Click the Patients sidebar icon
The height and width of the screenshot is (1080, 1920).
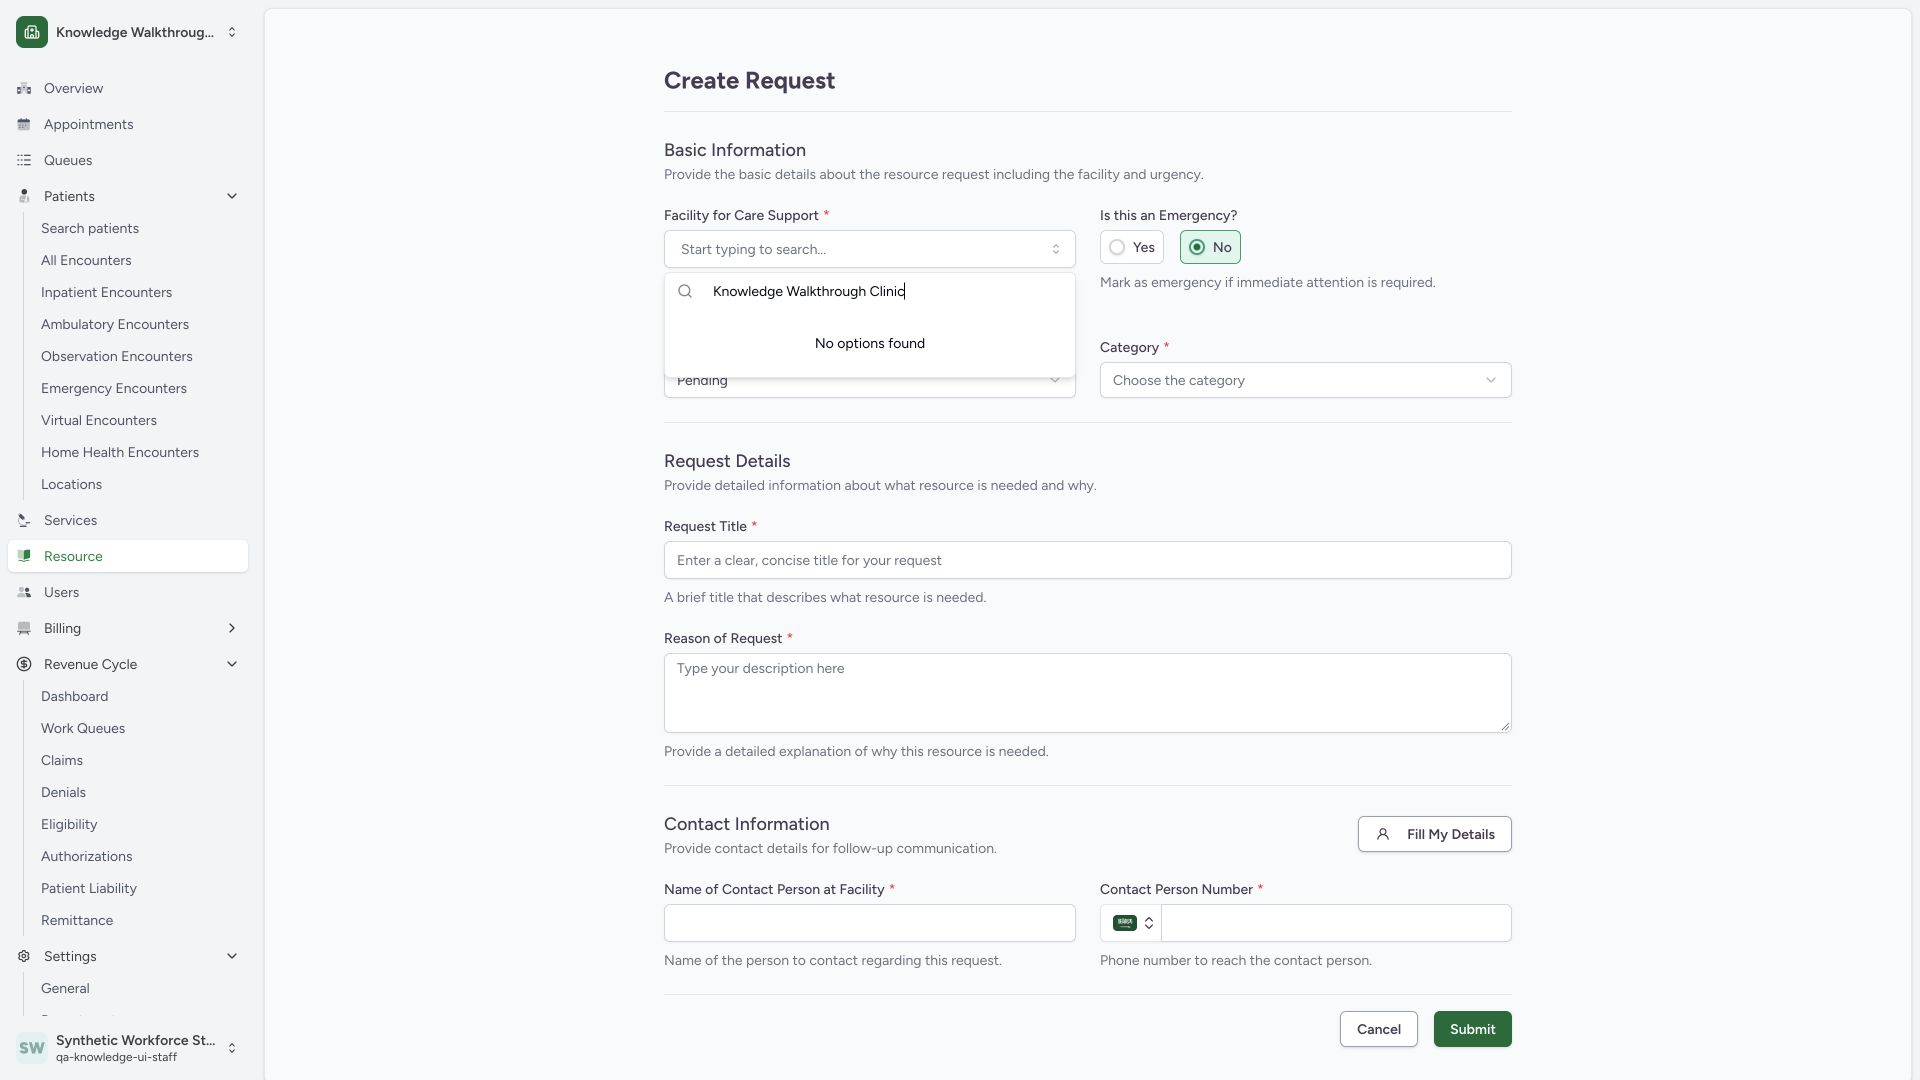click(24, 196)
